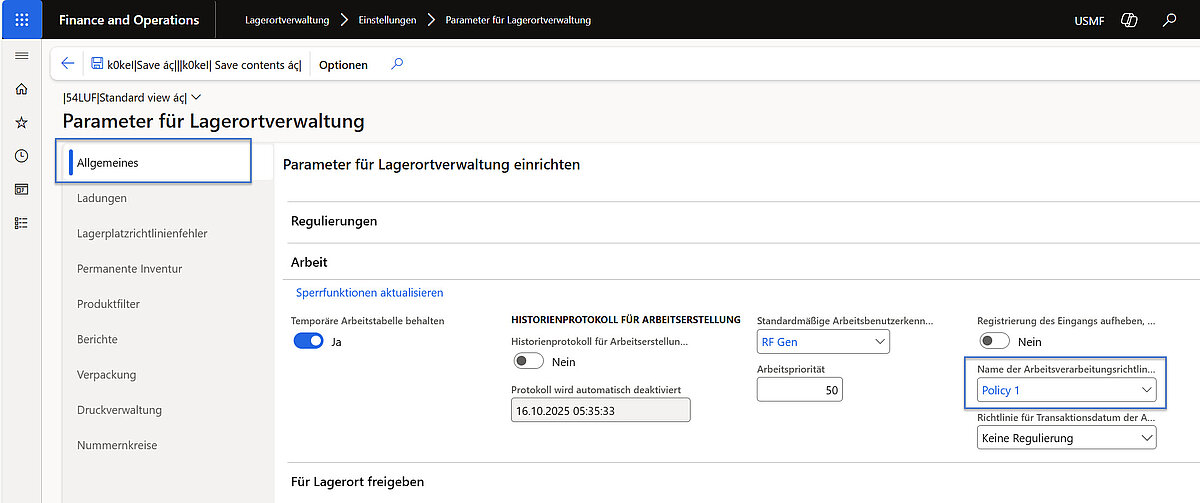1200x503 pixels.
Task: Toggle Registrierung des Eingangs aufheben switch
Action: click(994, 341)
